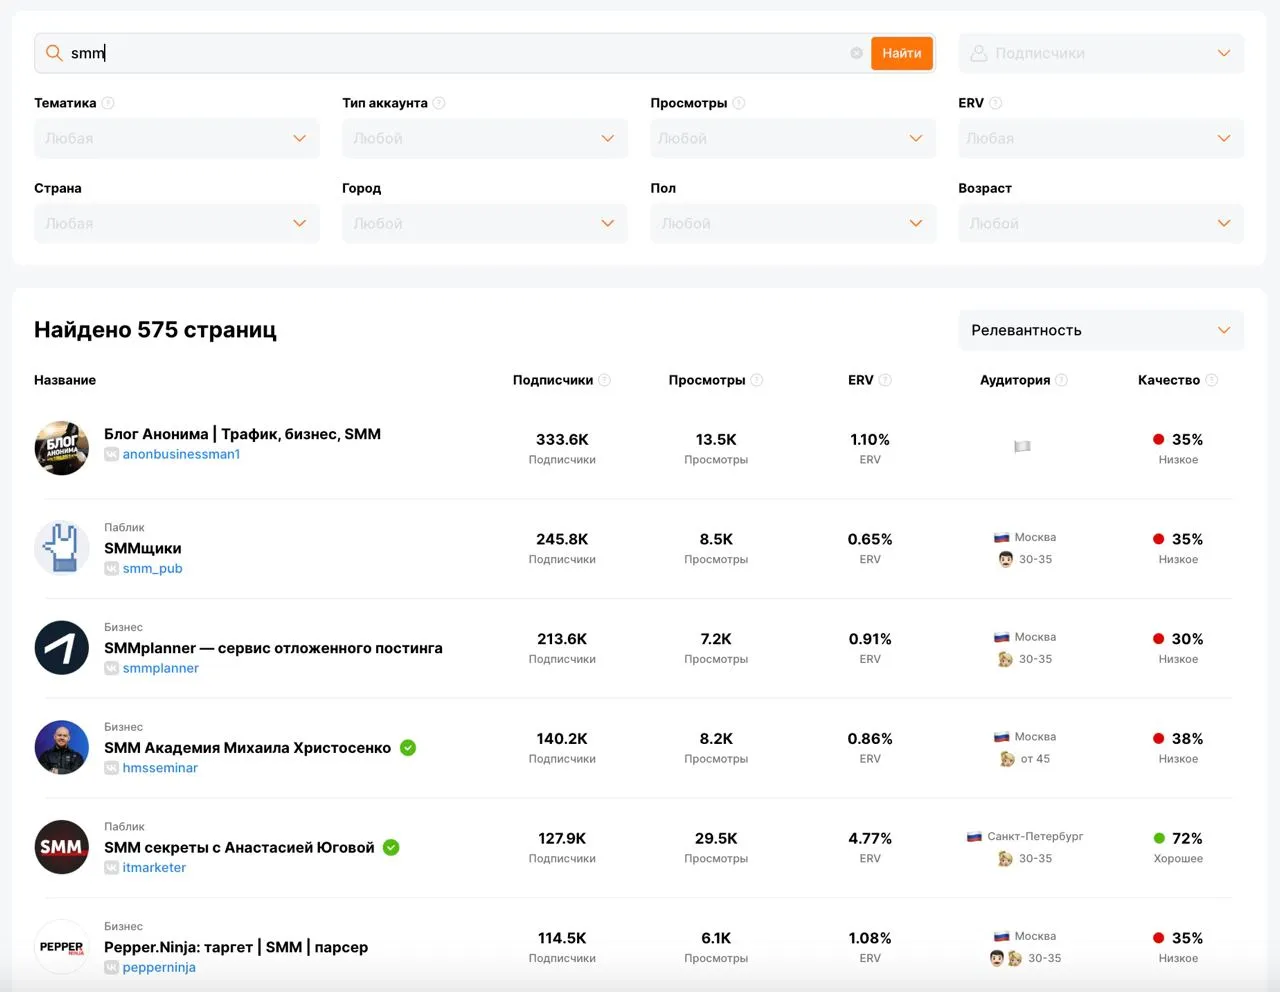Click the VK icon beside hmsseminar
The width and height of the screenshot is (1280, 992).
(112, 768)
